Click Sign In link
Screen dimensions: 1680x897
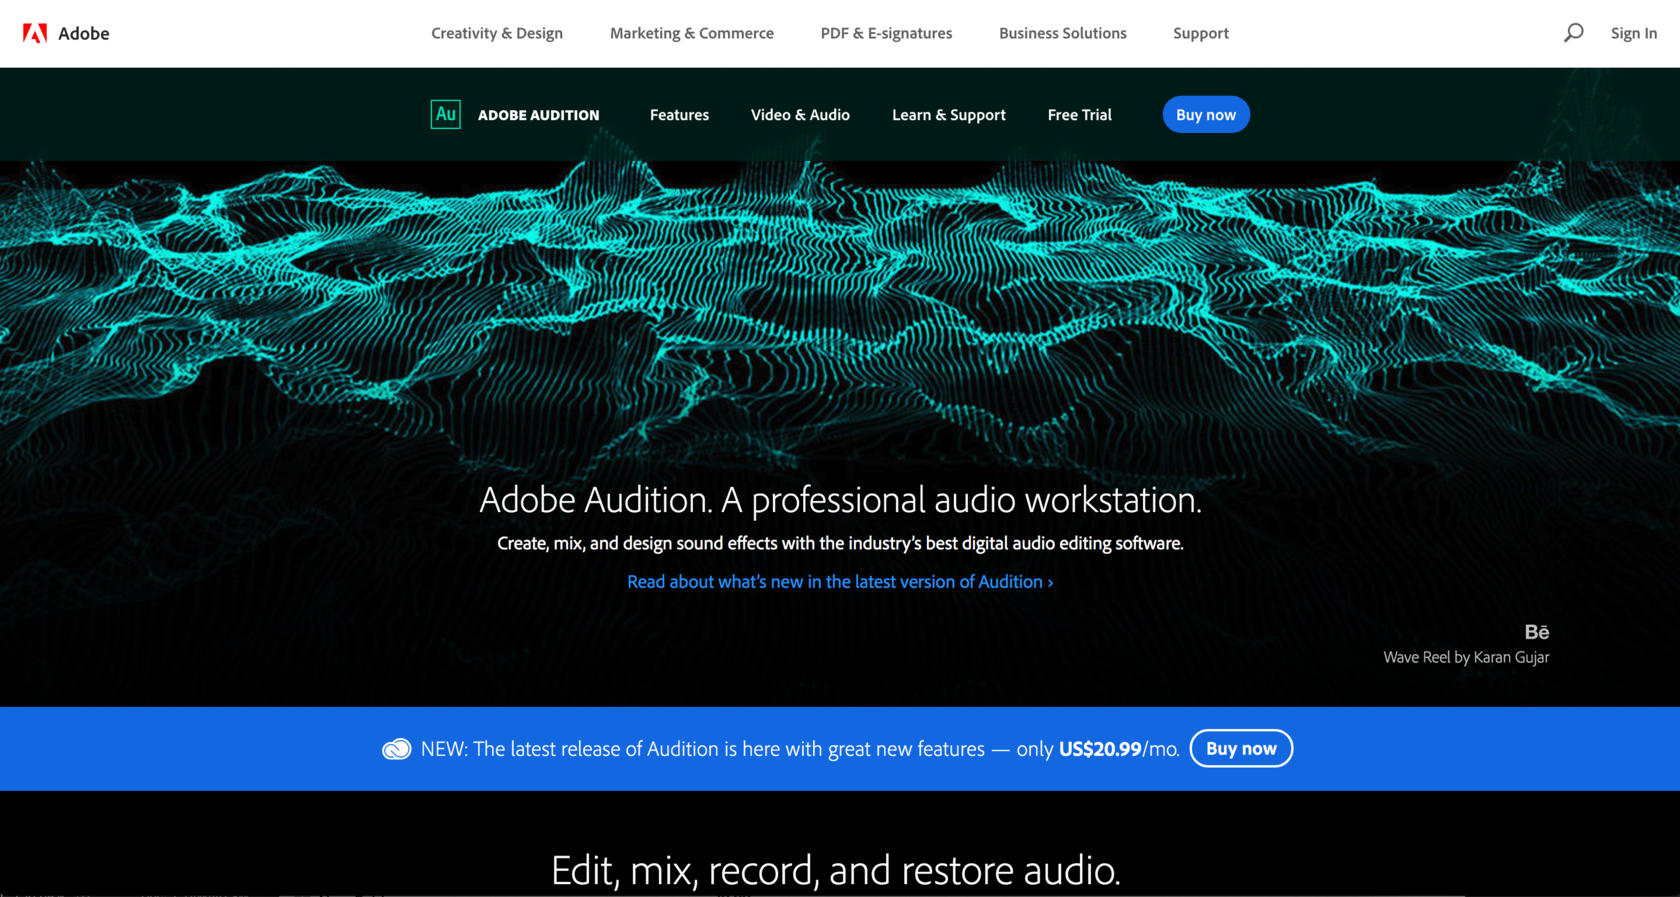tap(1633, 33)
